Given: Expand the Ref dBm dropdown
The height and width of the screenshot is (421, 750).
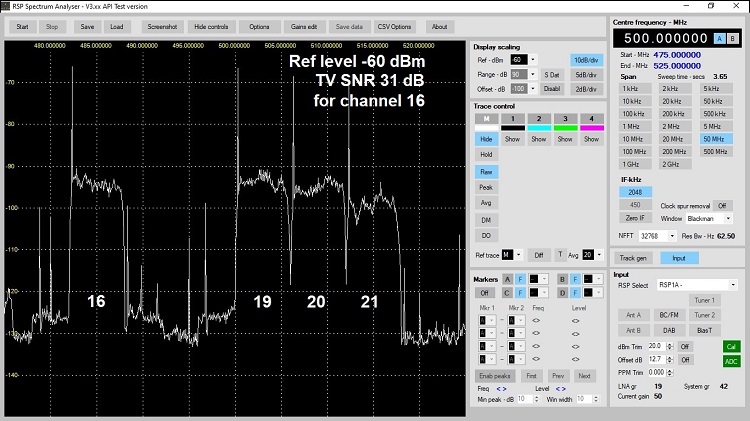Looking at the screenshot, I should point(532,60).
